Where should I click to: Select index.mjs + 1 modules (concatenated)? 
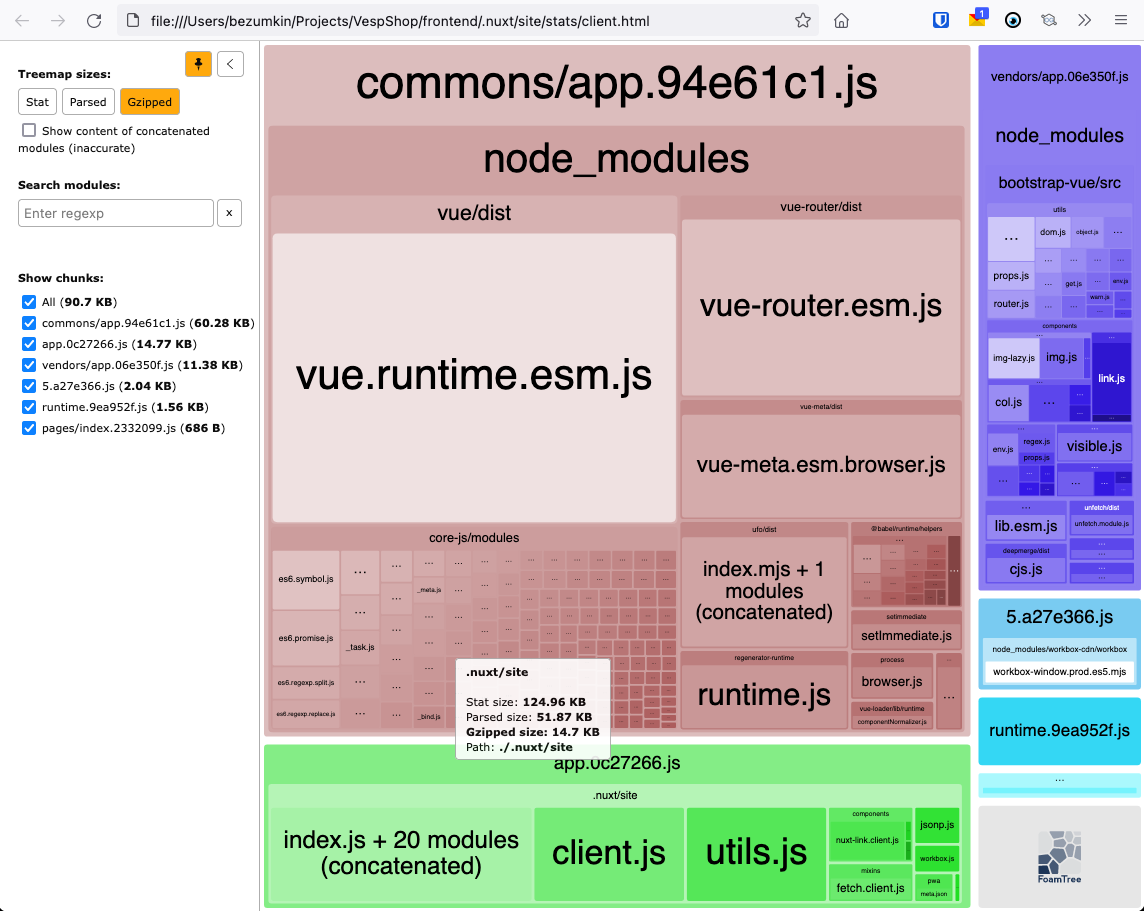[764, 591]
